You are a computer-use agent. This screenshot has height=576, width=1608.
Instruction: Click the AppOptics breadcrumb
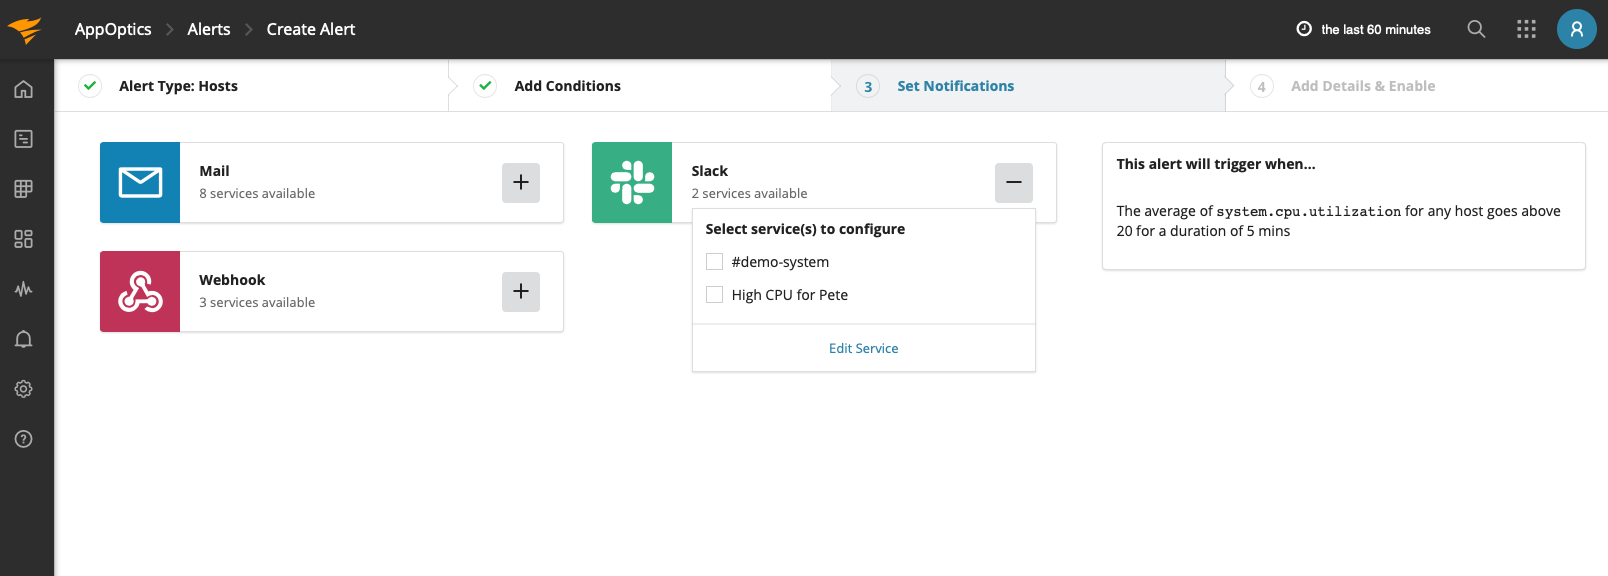pyautogui.click(x=113, y=29)
